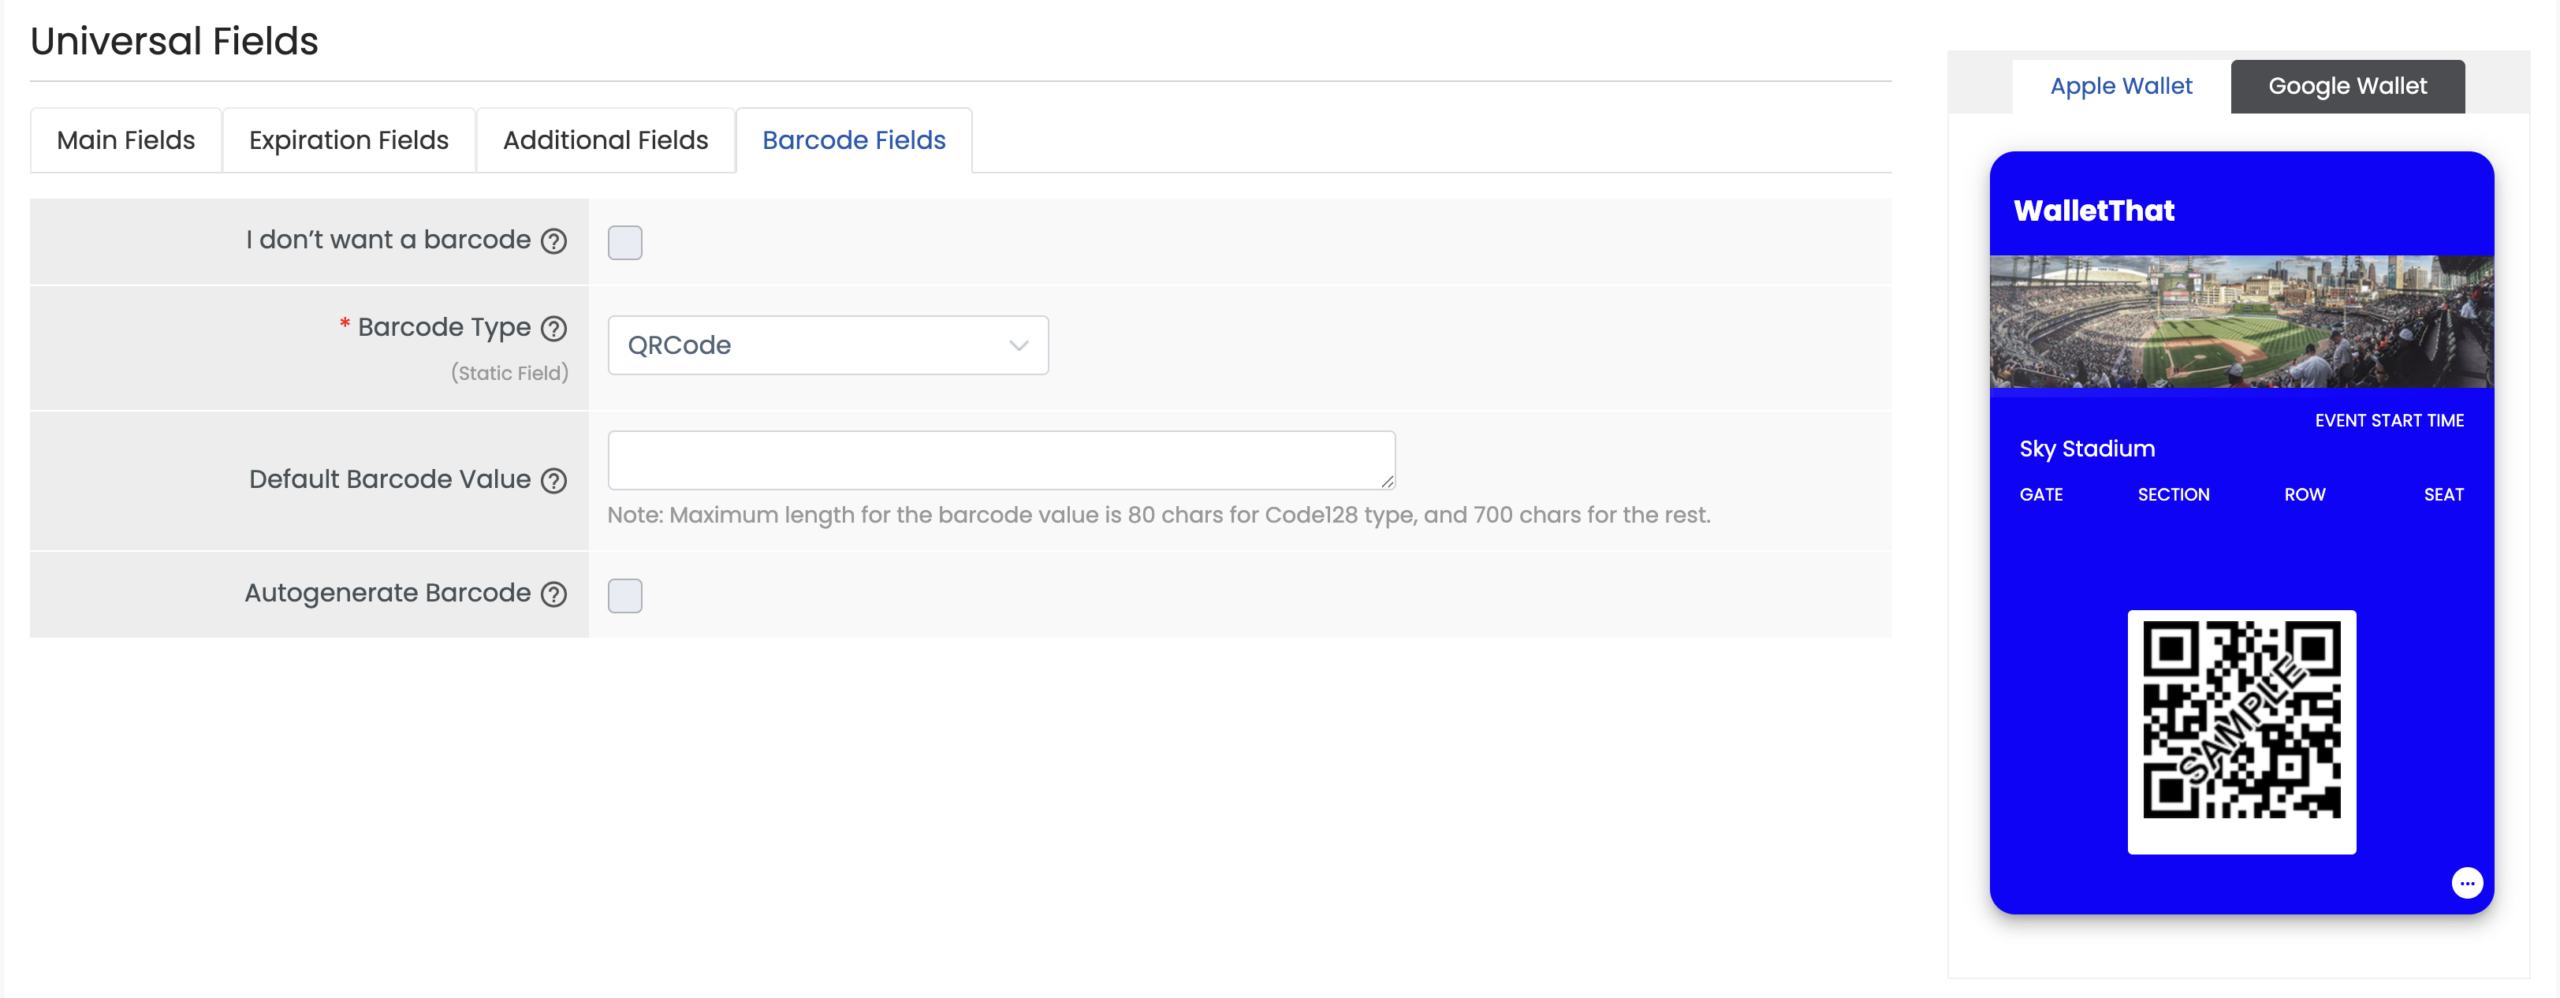Open the Barcode Type QRCode dropdown
The height and width of the screenshot is (998, 2560).
point(827,345)
